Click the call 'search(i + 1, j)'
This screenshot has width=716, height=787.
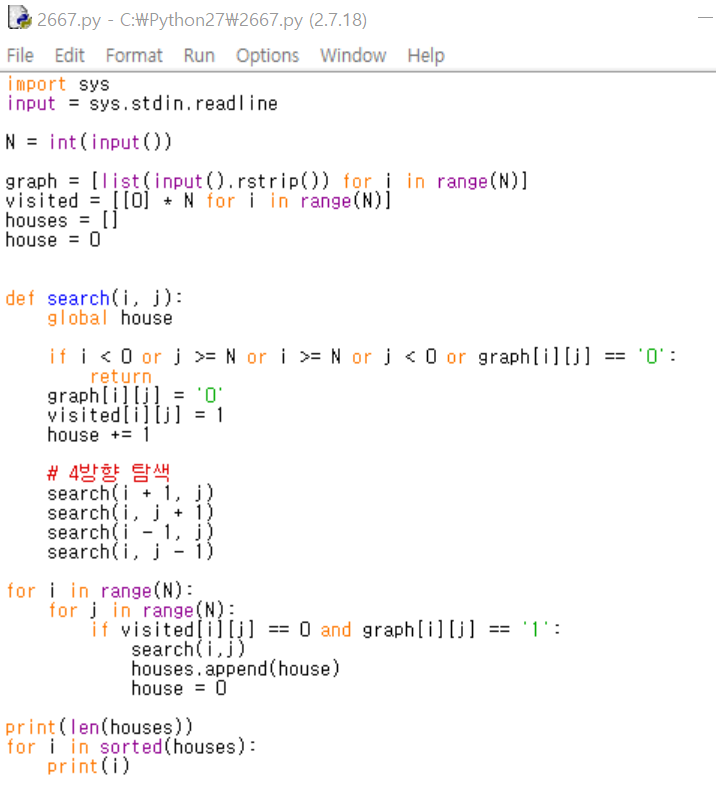[130, 493]
